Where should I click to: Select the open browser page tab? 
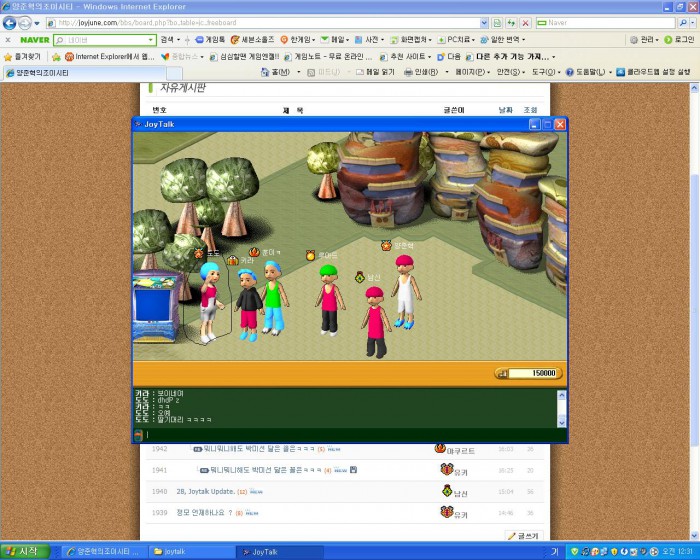coord(42,72)
